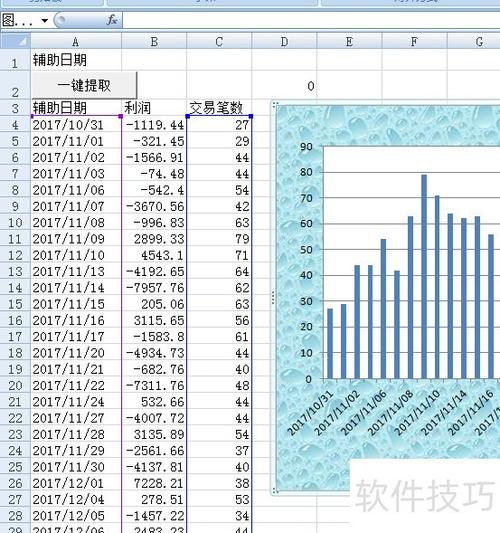Image resolution: width=500 pixels, height=533 pixels.
Task: Click the first chart bar for 2017/10/31
Action: click(330, 344)
